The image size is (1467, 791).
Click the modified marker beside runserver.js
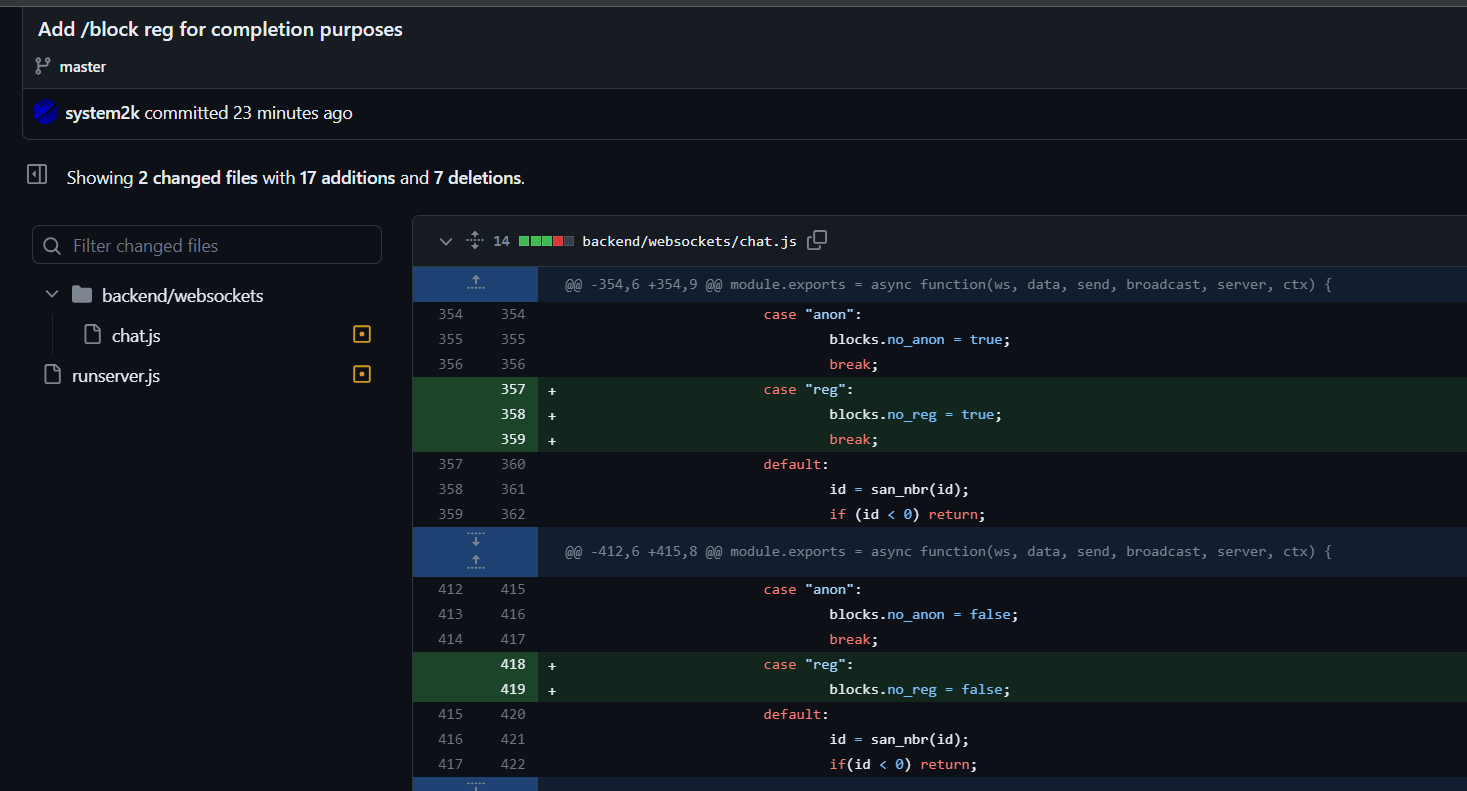[x=362, y=375]
